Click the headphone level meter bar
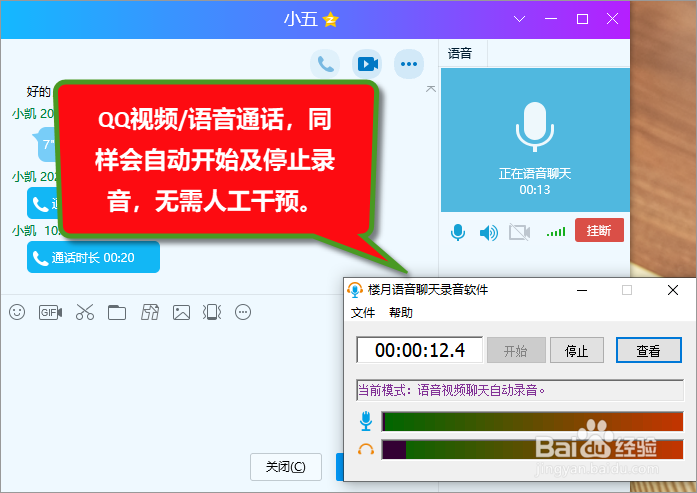This screenshot has width=697, height=493. tap(533, 449)
